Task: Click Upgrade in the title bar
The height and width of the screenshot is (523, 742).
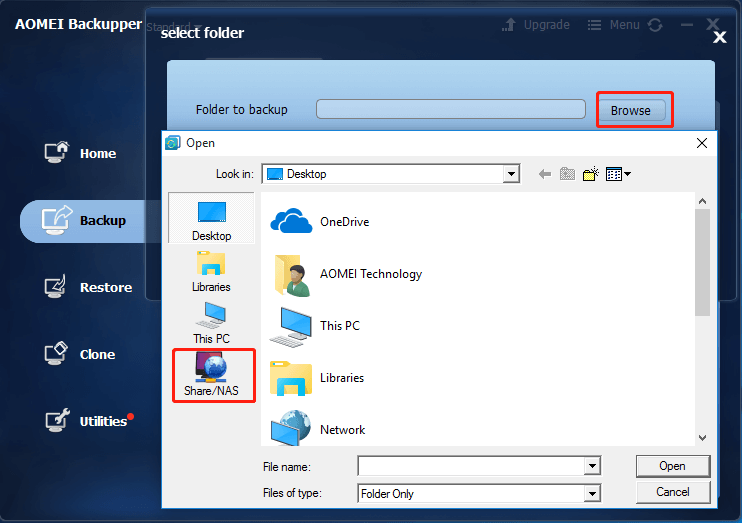Action: (x=536, y=25)
